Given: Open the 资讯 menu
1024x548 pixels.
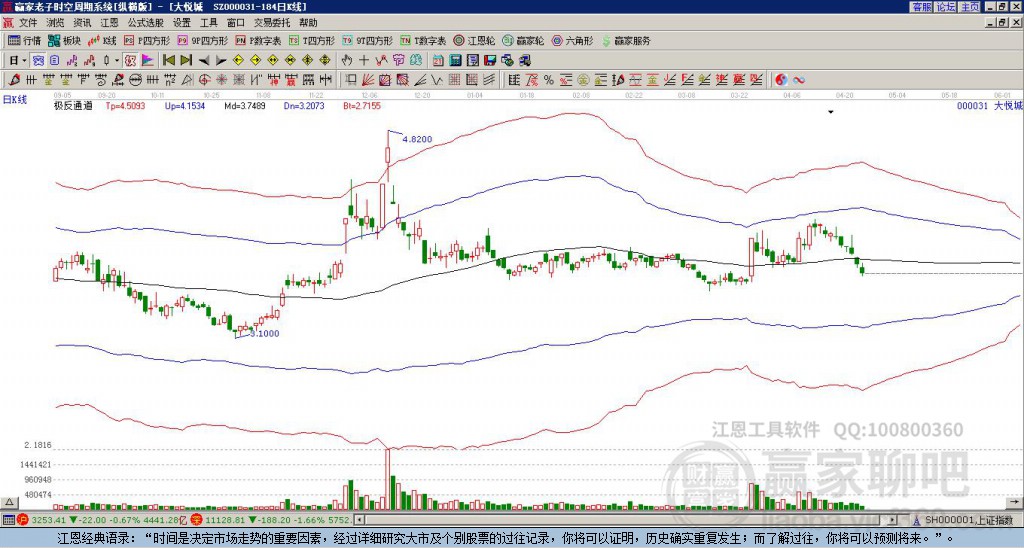Looking at the screenshot, I should point(82,23).
